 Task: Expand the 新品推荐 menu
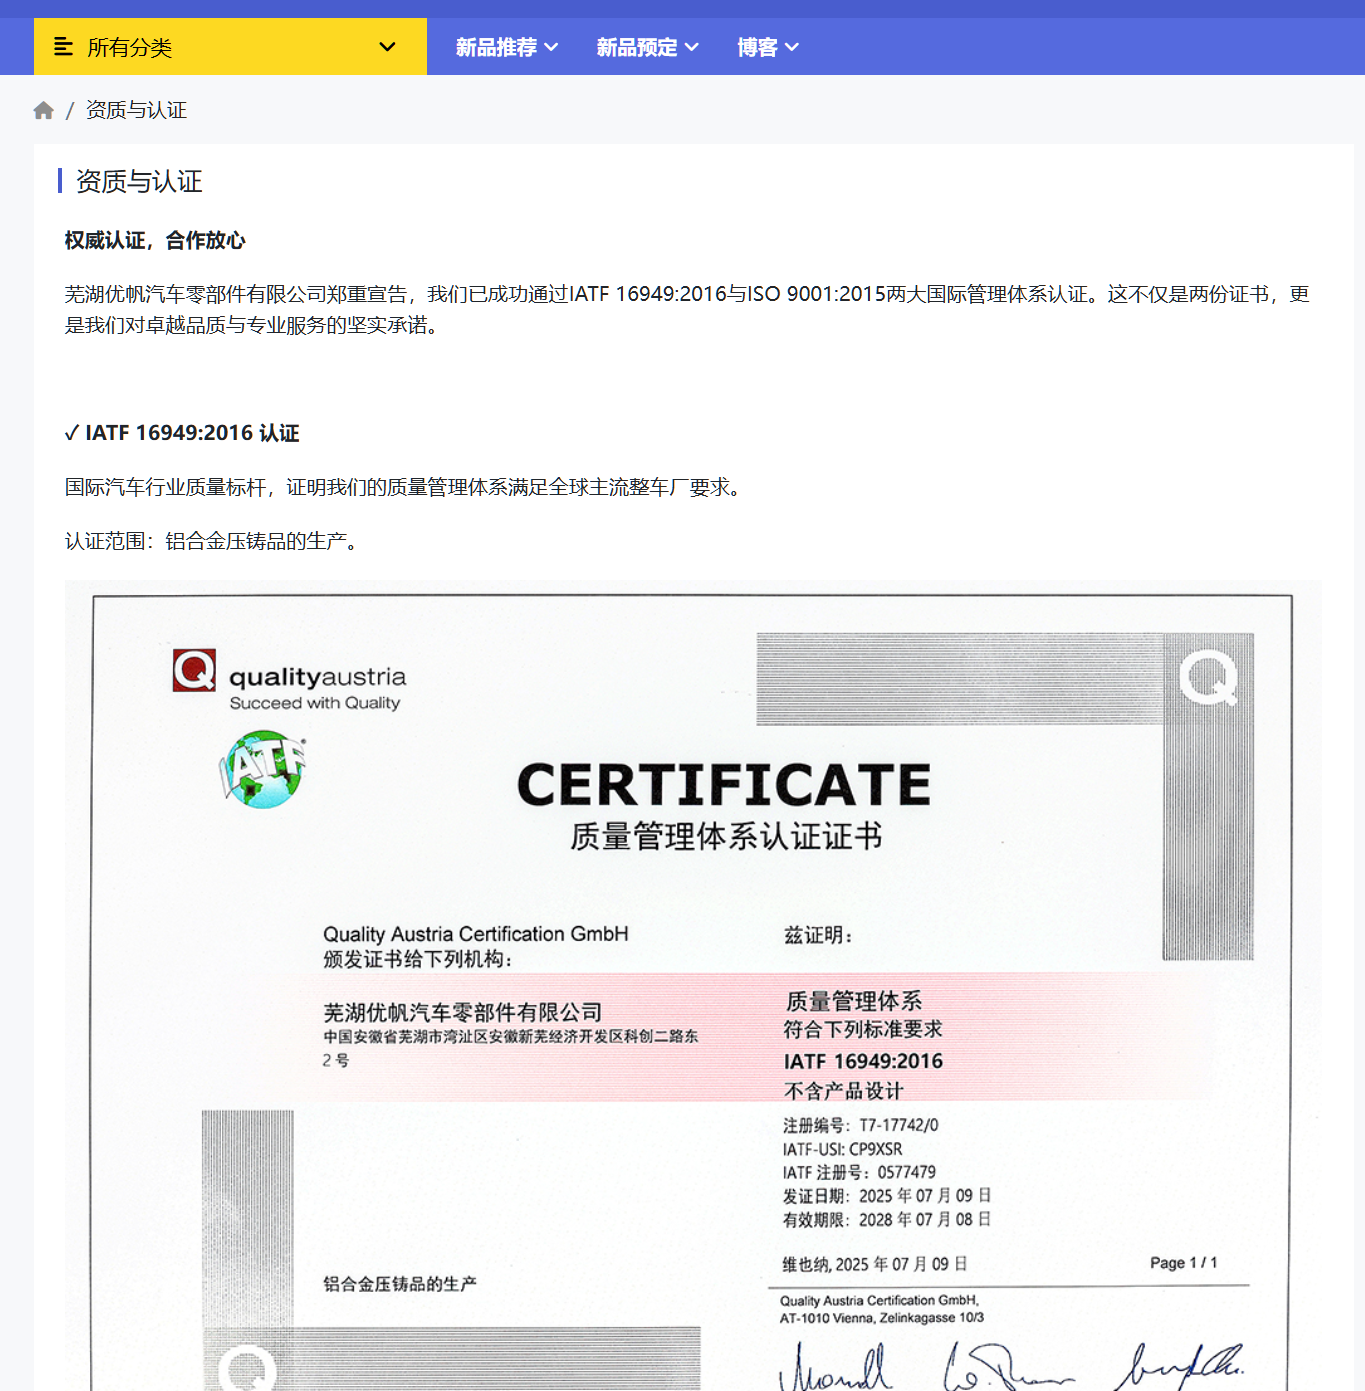[507, 47]
